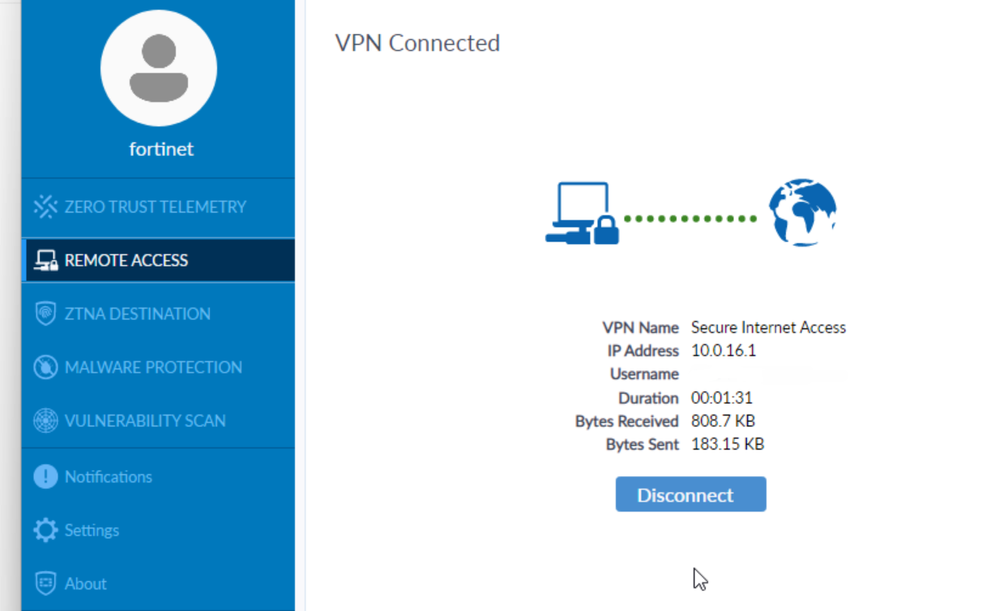Viewport: 999px width, 611px height.
Task: Click the Notifications exclamation icon
Action: pos(46,477)
